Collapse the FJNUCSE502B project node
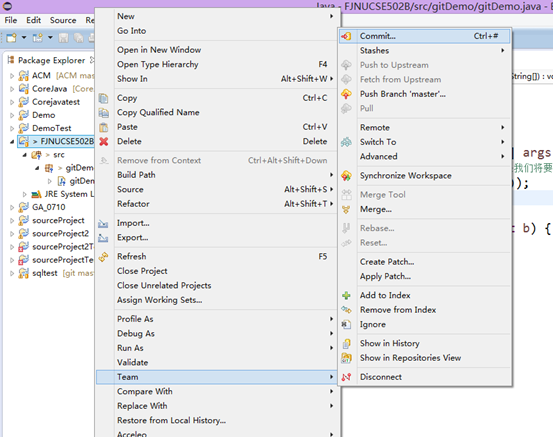553x437 pixels. 12,141
